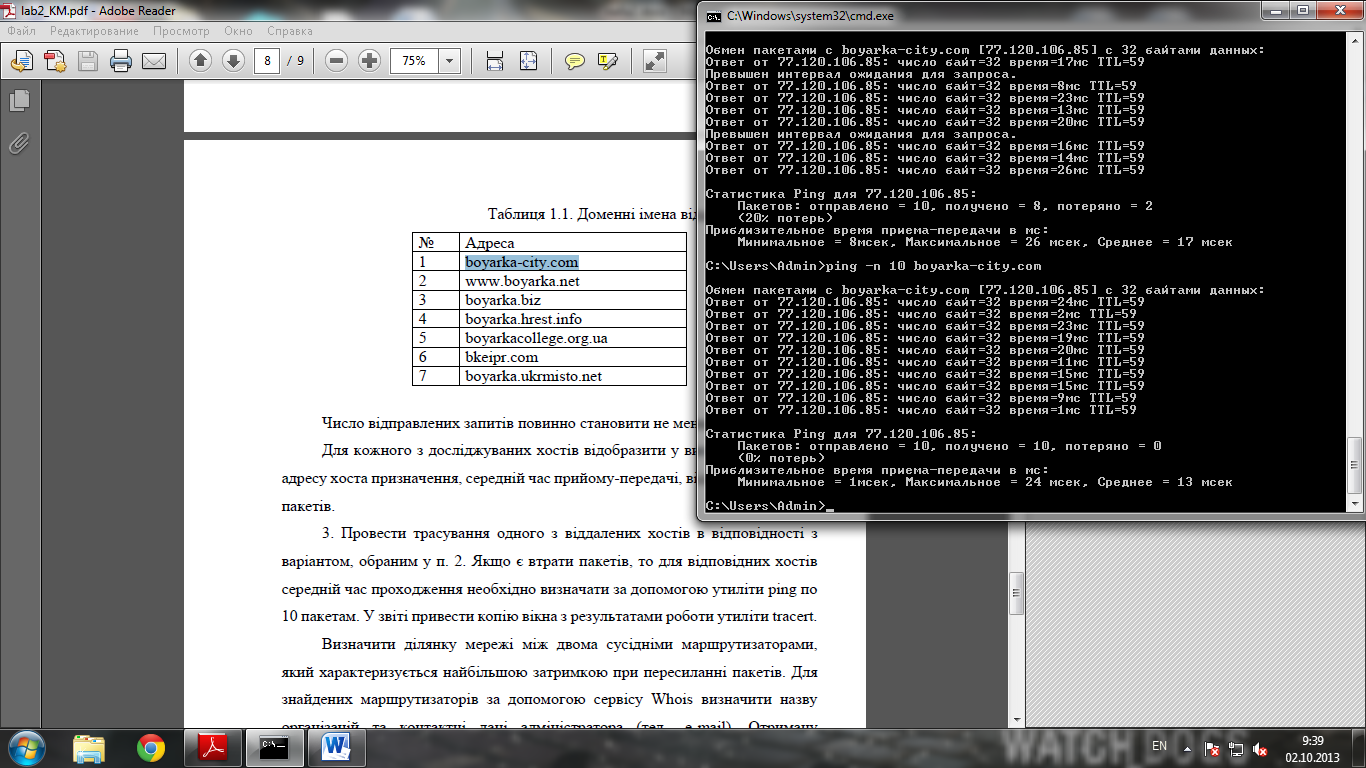Screen dimensions: 1366x768
Task: Click Adobe Reader scrollbar down arrow
Action: coord(1016,720)
